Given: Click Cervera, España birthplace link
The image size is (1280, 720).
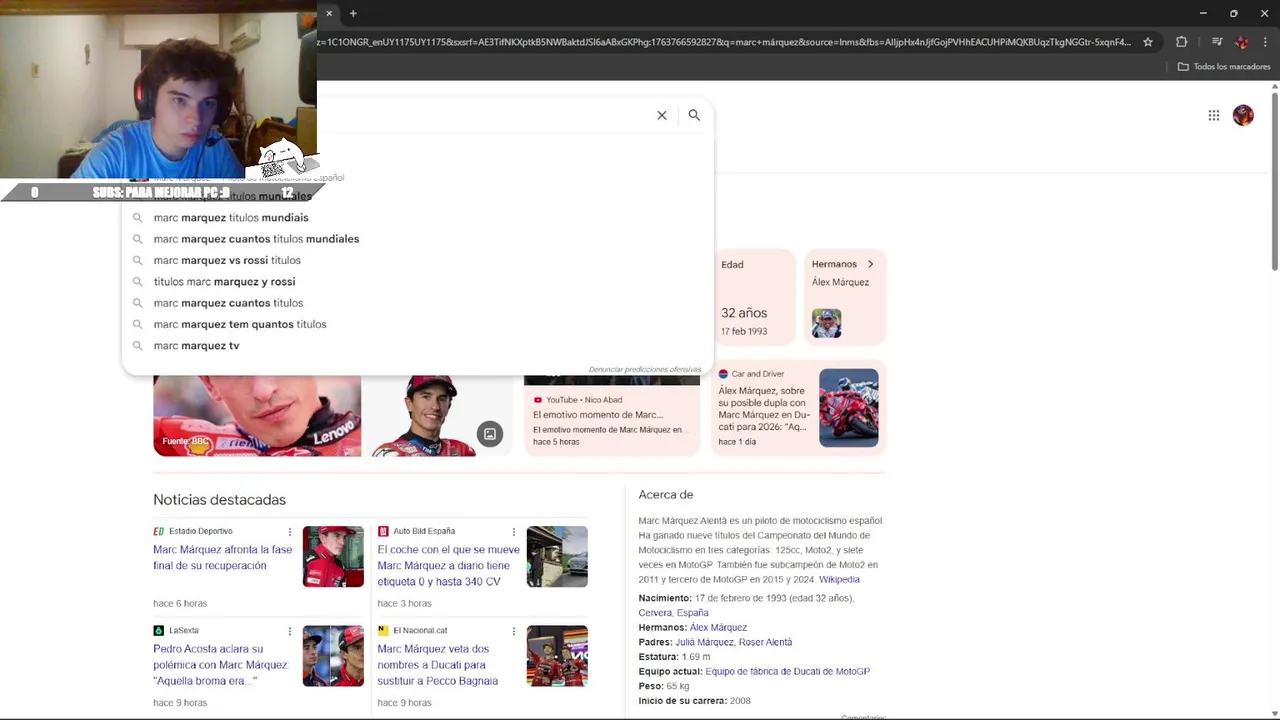Looking at the screenshot, I should click(x=673, y=613).
